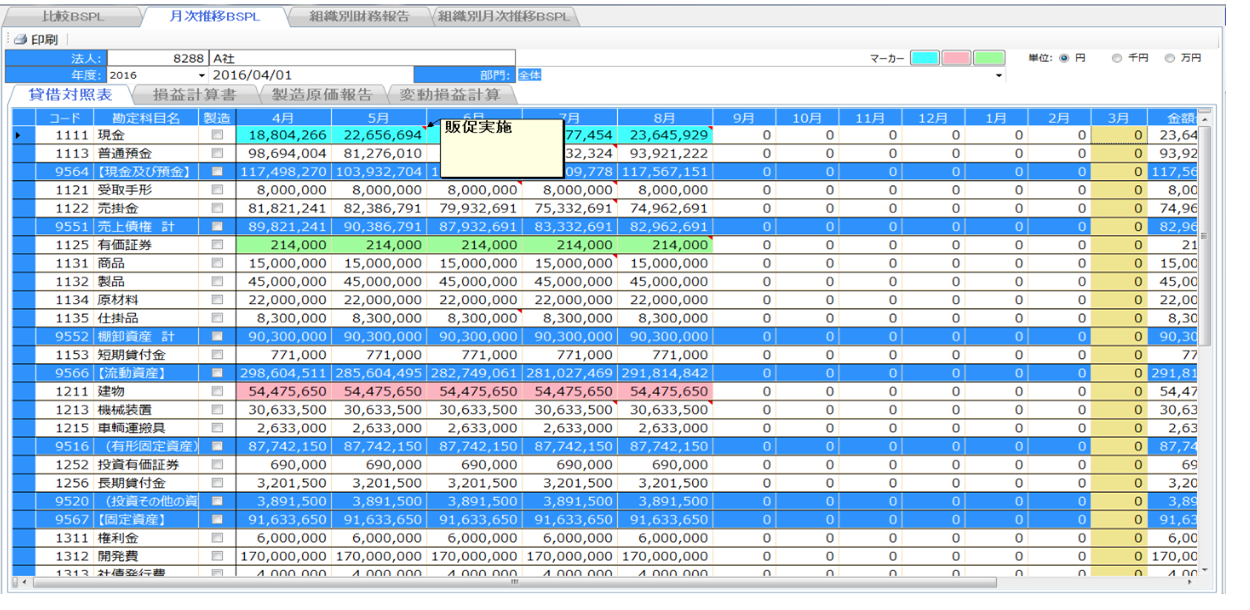The height and width of the screenshot is (610, 1250).
Task: Expand the 部門 dropdown list
Action: coord(998,76)
